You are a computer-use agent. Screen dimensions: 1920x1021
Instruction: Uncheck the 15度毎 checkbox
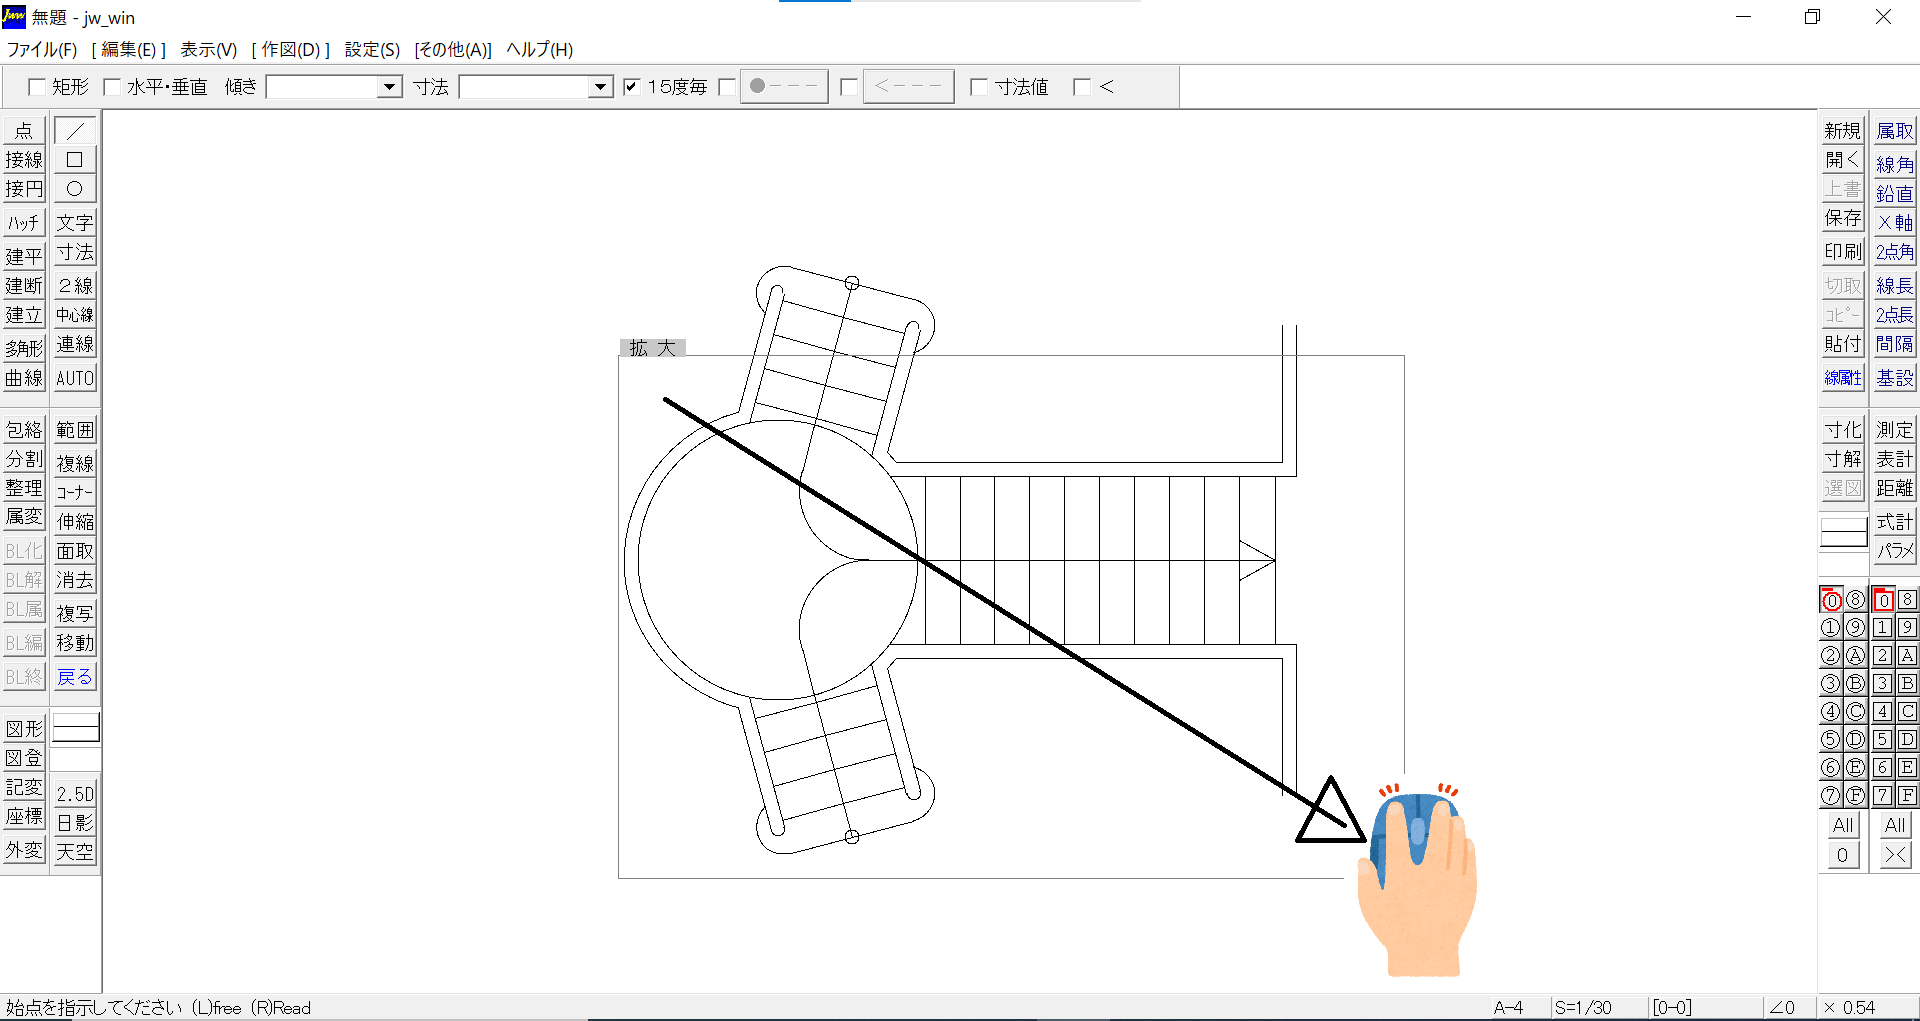[x=631, y=87]
